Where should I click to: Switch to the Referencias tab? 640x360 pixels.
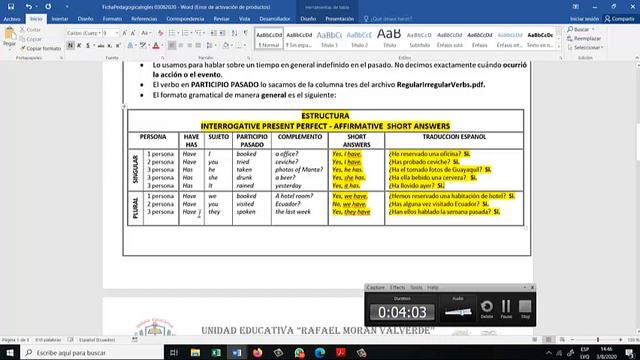(144, 19)
